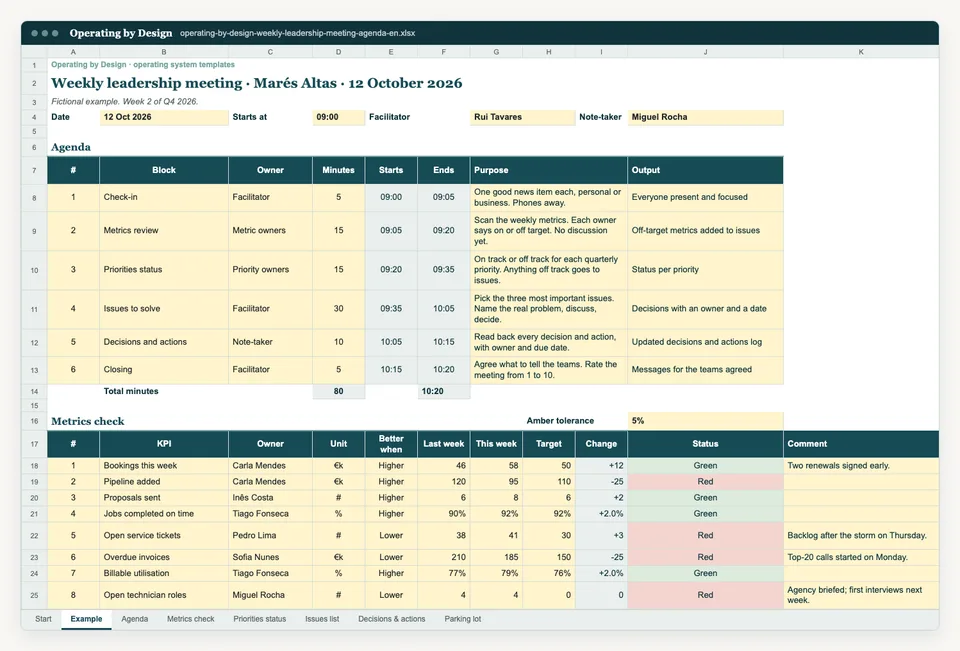
Task: Select column A header
Action: tap(73, 52)
